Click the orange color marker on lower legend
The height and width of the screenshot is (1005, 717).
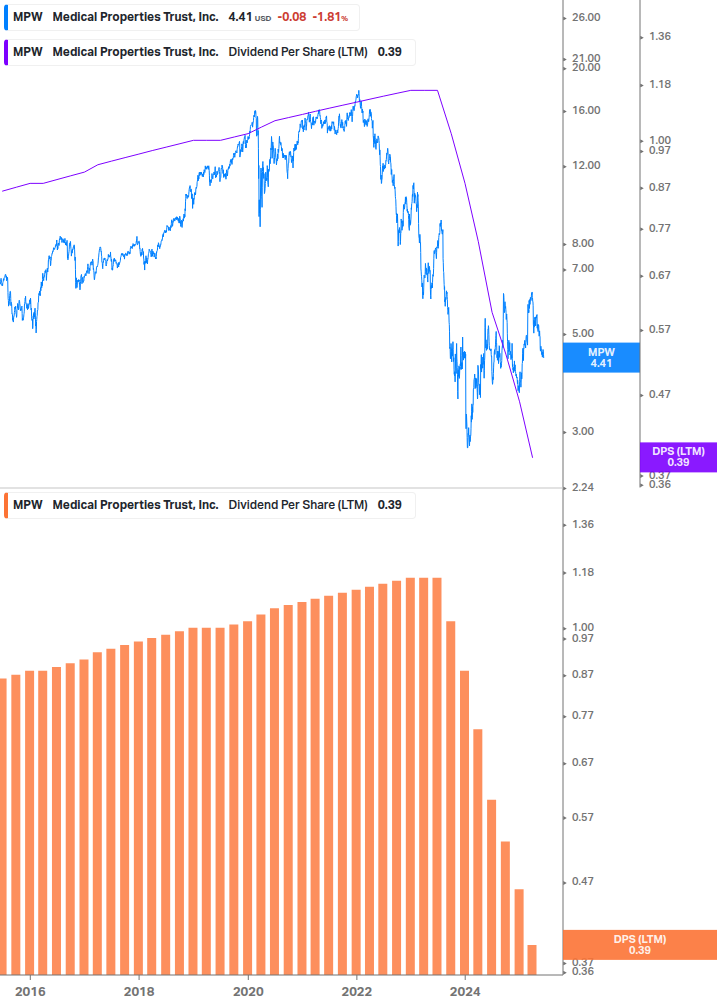(6, 505)
